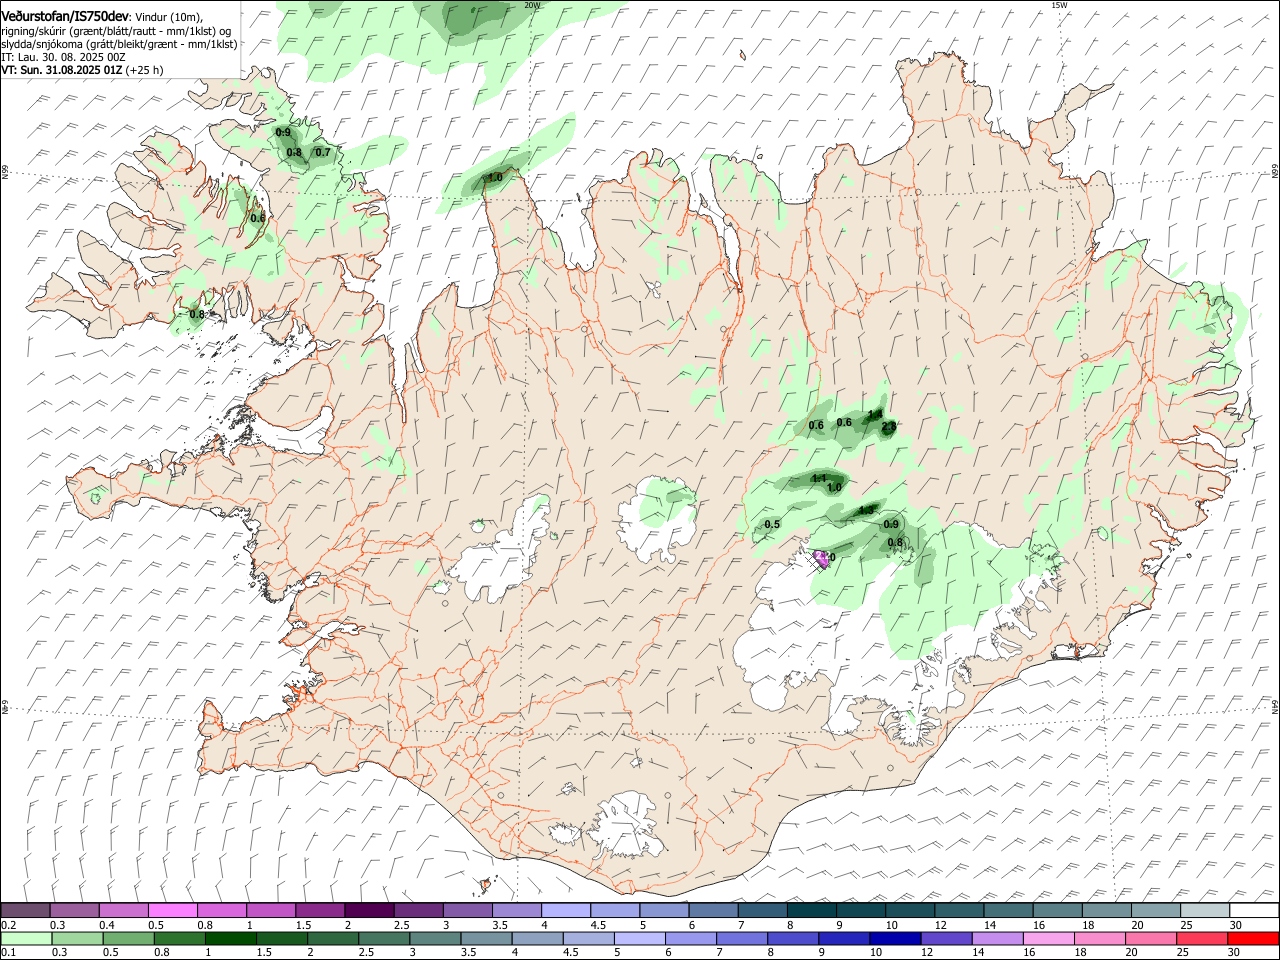Select bright pink top-row swatch starting at 0.5
Viewport: 1280px width, 960px height.
172,911
